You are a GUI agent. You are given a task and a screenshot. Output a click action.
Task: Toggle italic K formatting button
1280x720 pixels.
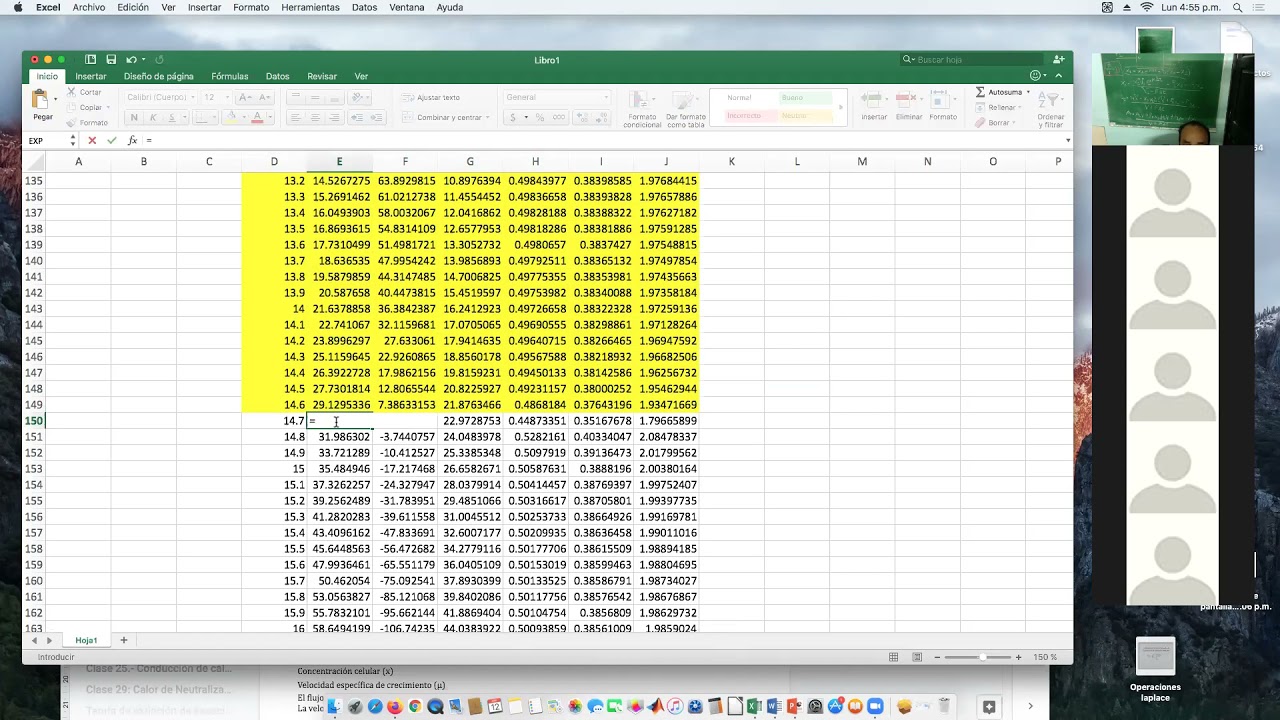click(152, 117)
